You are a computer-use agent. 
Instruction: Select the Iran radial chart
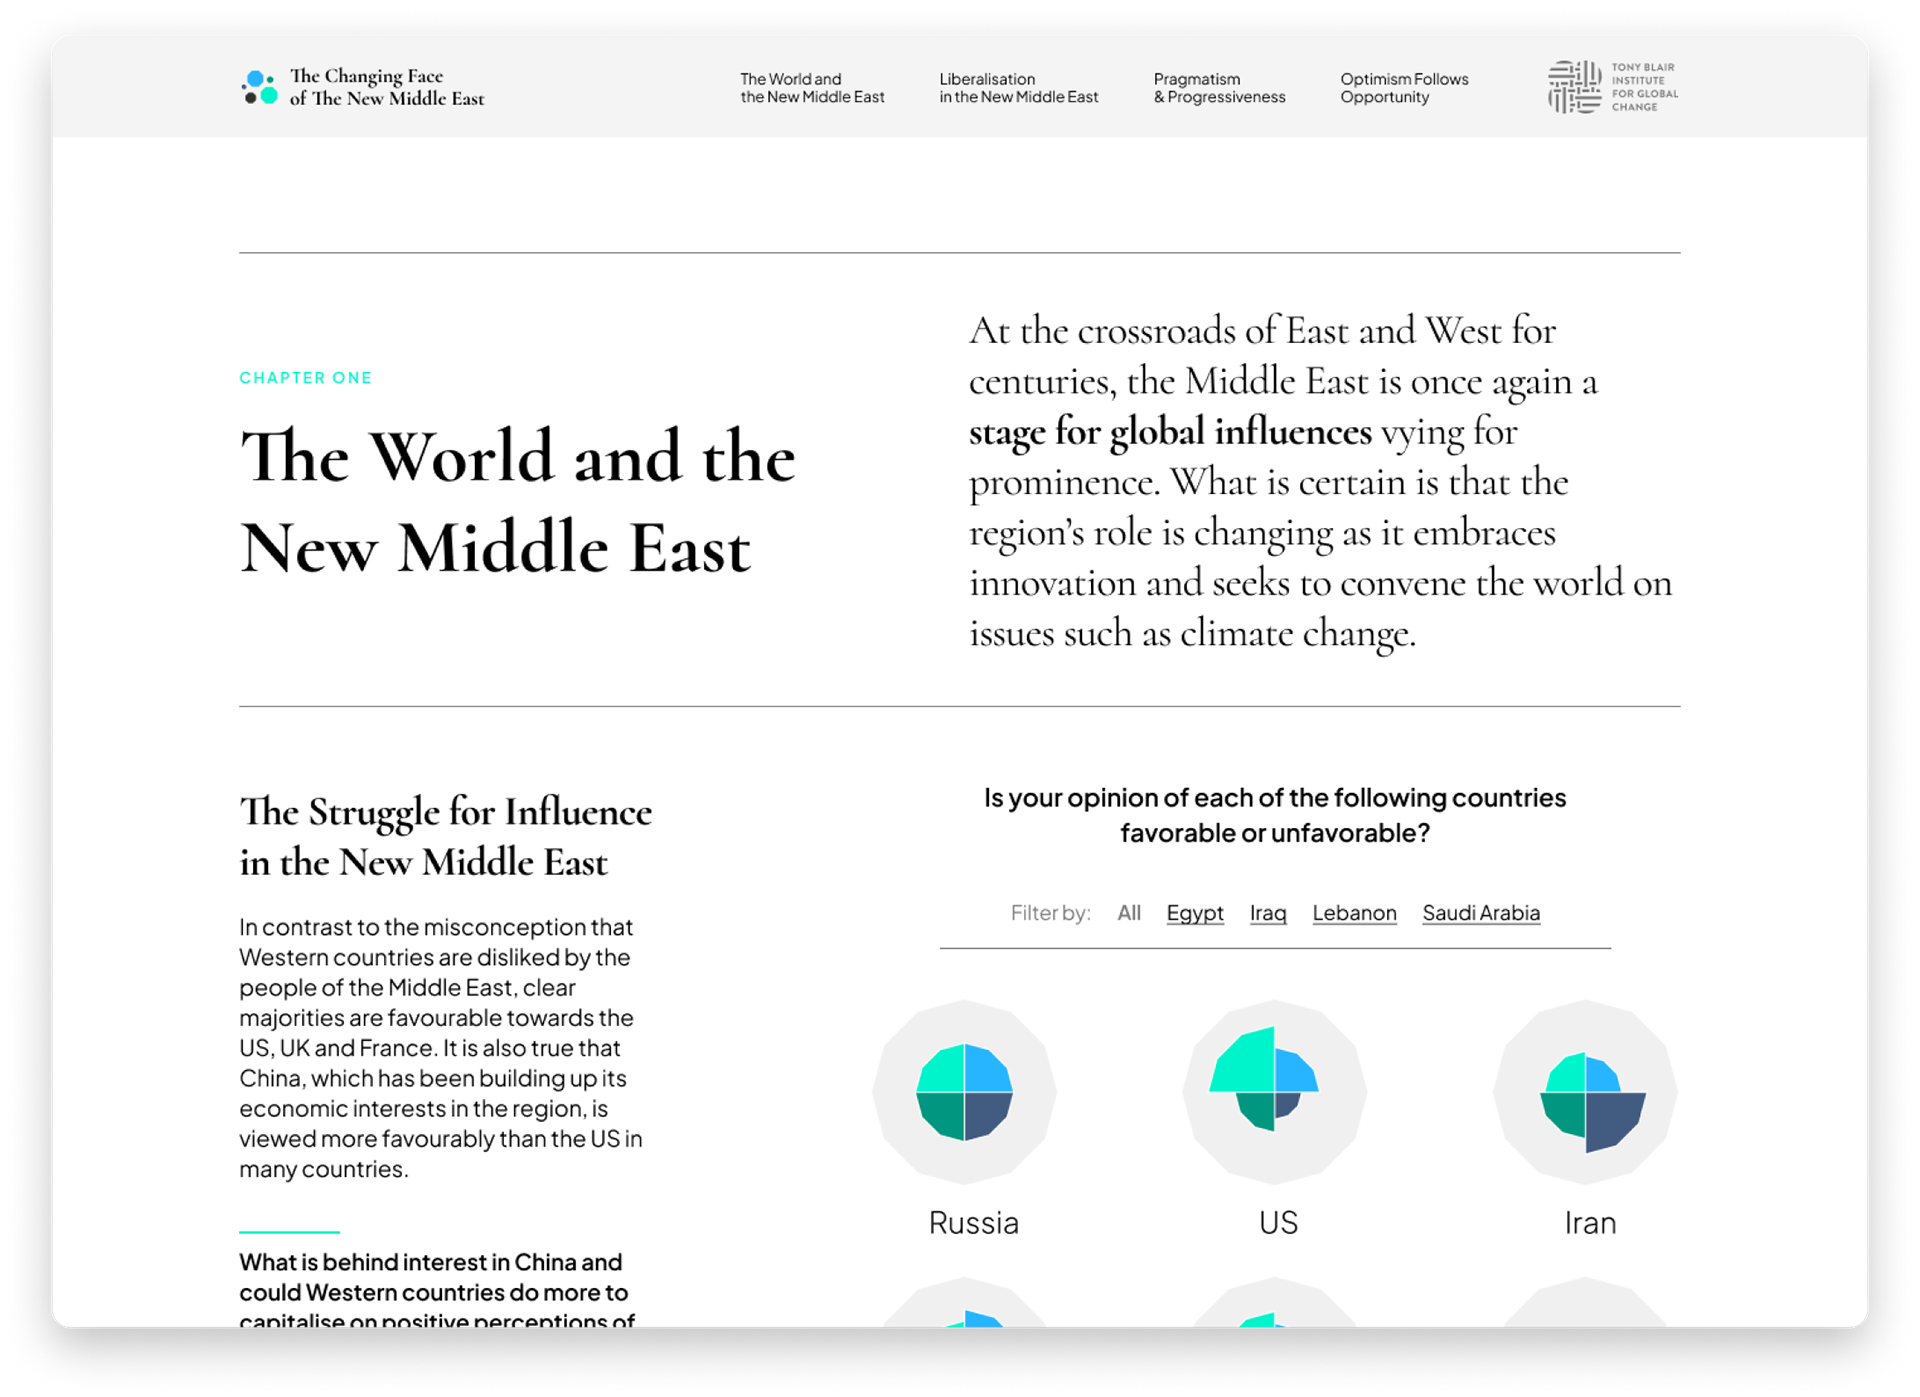[1585, 1092]
